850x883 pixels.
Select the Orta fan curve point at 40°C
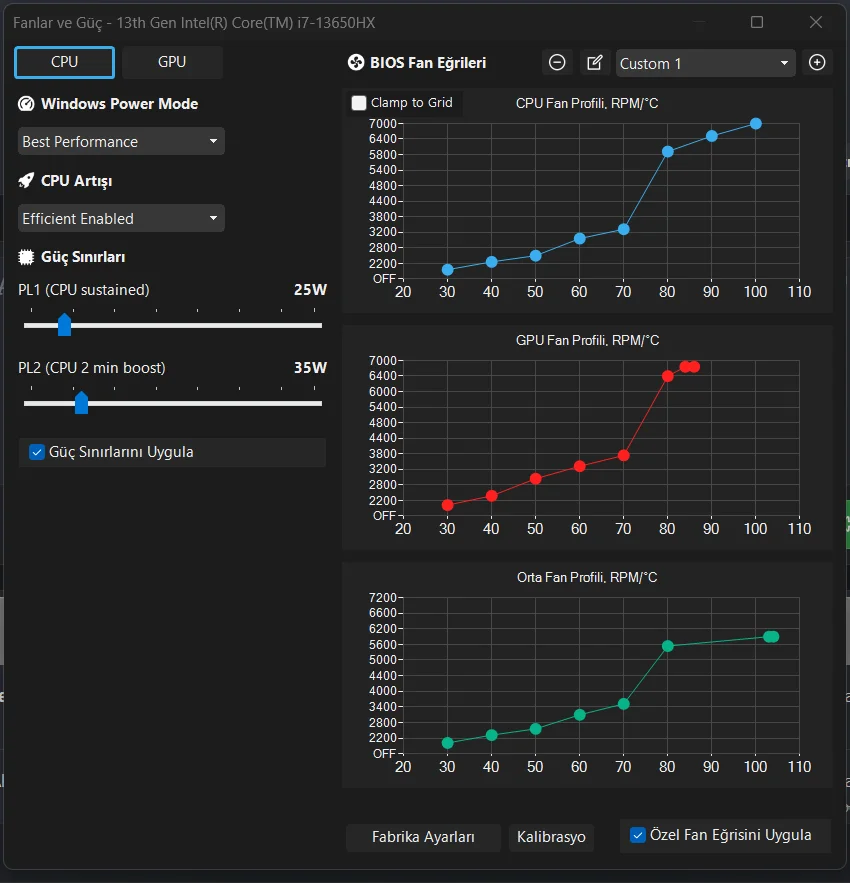[491, 735]
